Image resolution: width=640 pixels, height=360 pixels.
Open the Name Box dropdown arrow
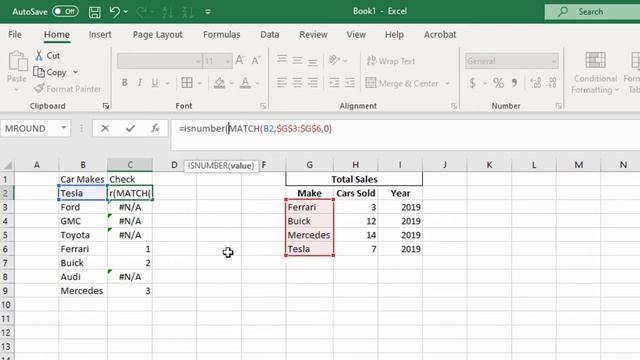[63, 128]
